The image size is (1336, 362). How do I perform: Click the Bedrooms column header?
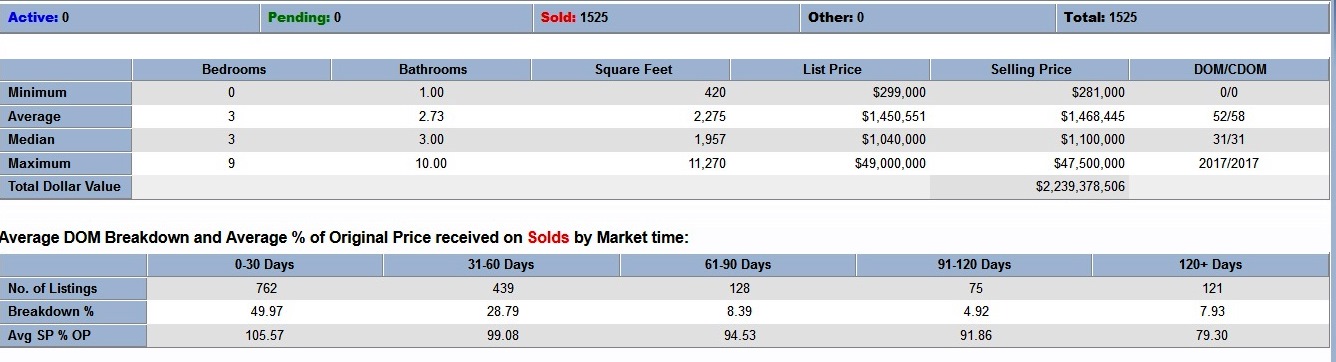(x=233, y=70)
